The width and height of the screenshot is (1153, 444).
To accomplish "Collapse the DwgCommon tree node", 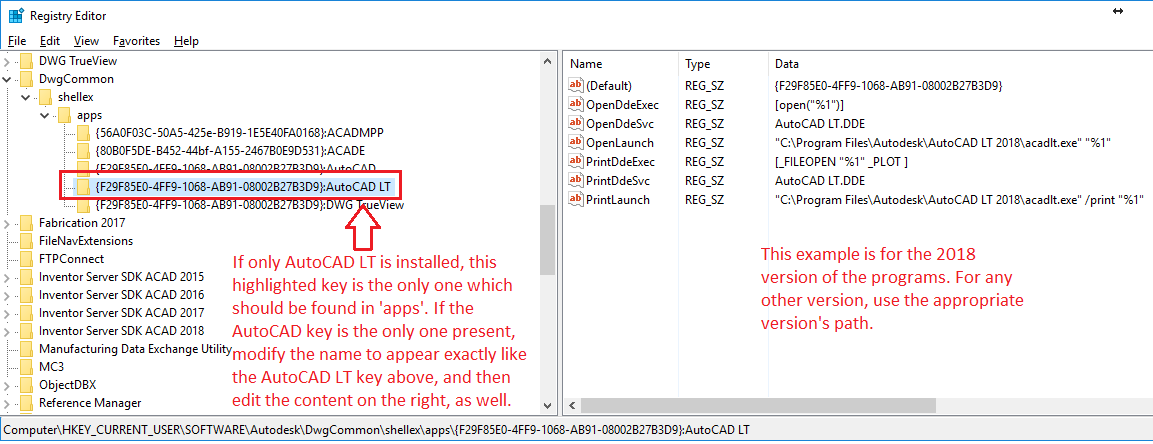I will click(x=7, y=79).
